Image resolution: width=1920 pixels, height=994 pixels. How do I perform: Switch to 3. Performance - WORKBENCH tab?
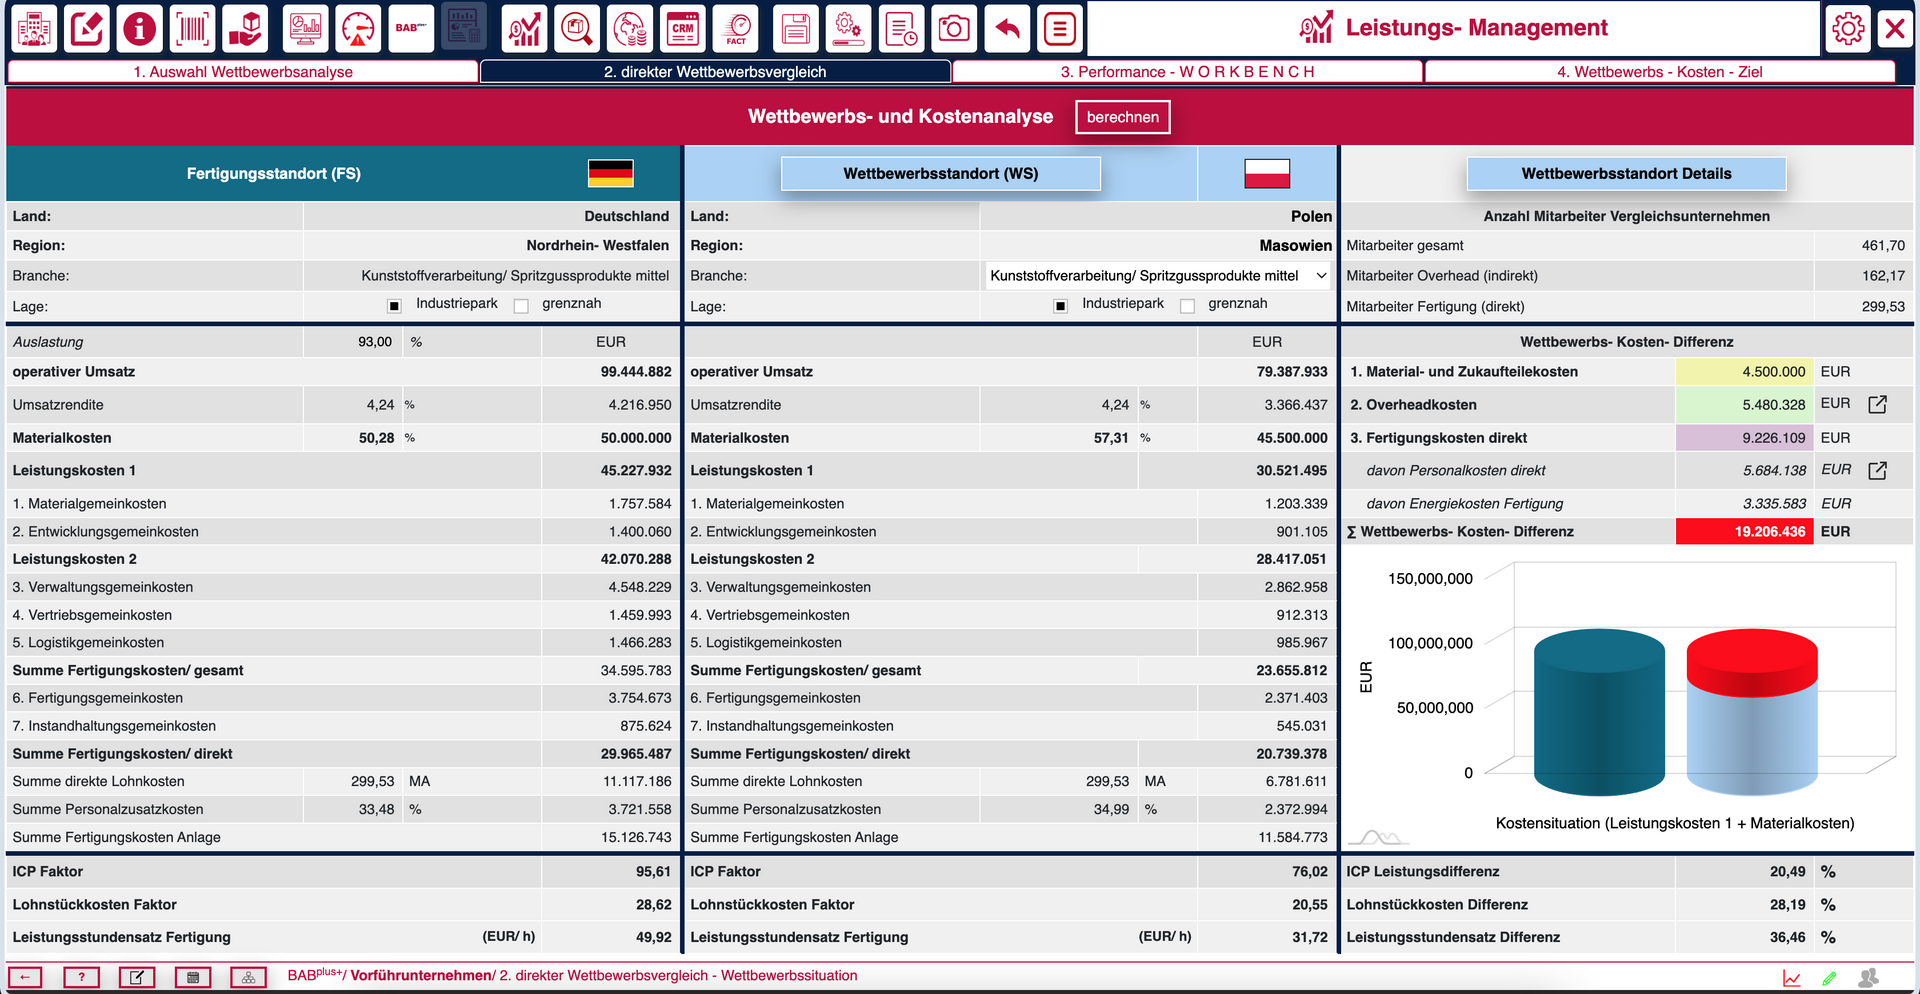[x=1187, y=72]
